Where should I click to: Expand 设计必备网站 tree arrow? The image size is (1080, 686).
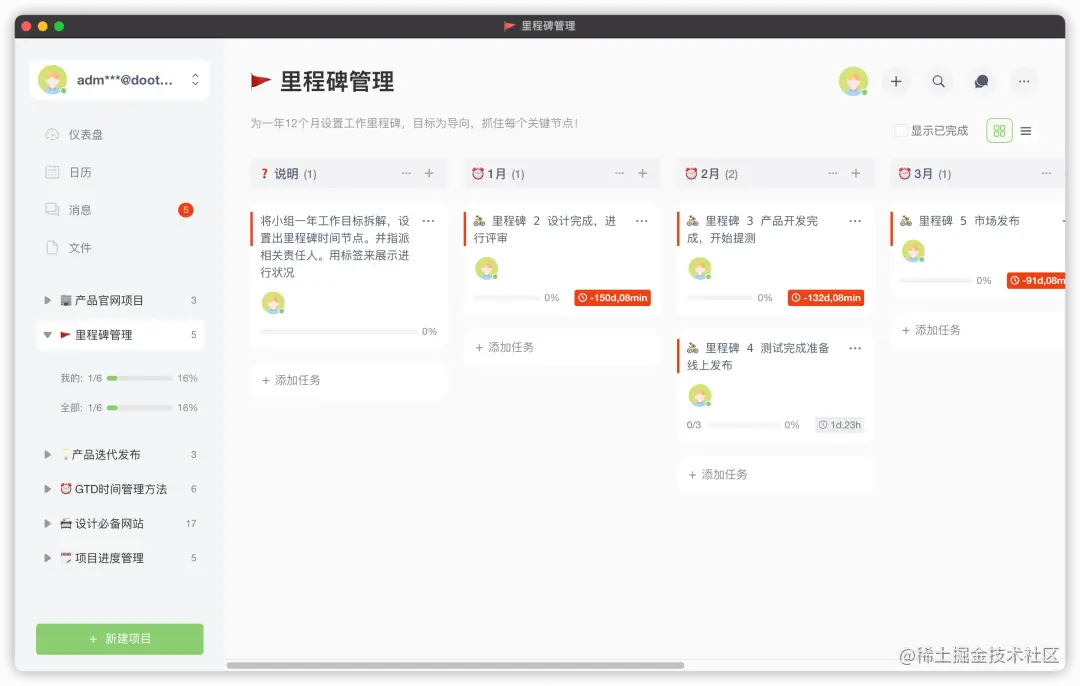(x=48, y=523)
